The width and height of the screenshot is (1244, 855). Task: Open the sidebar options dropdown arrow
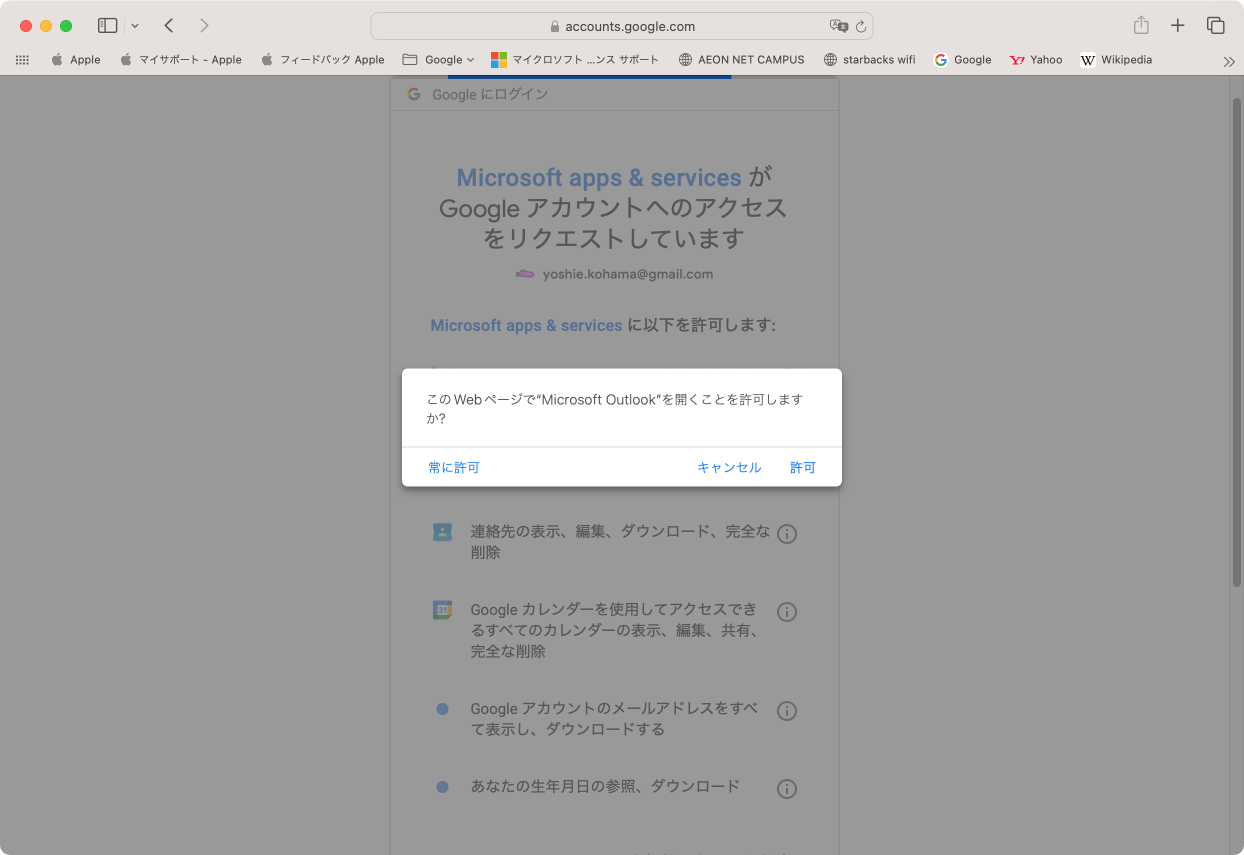pos(135,26)
